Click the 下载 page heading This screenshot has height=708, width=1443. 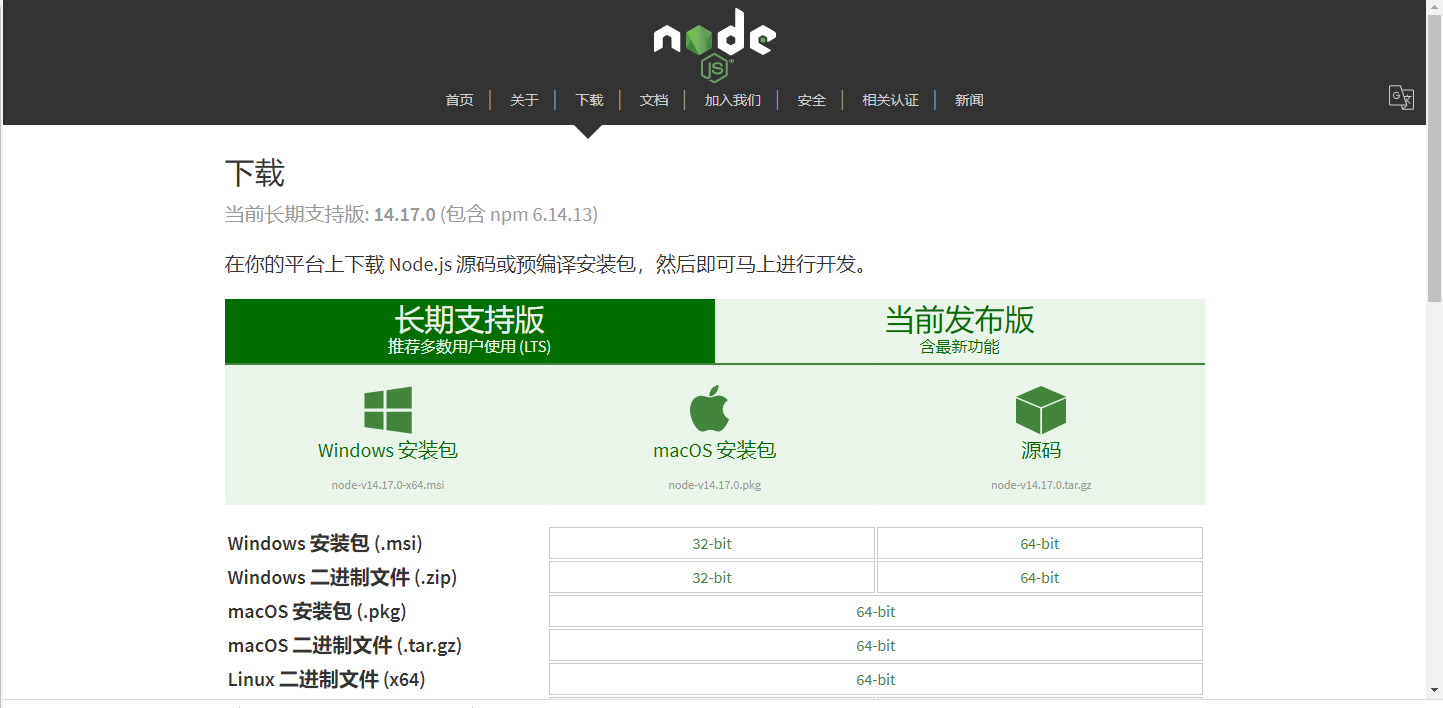click(255, 173)
